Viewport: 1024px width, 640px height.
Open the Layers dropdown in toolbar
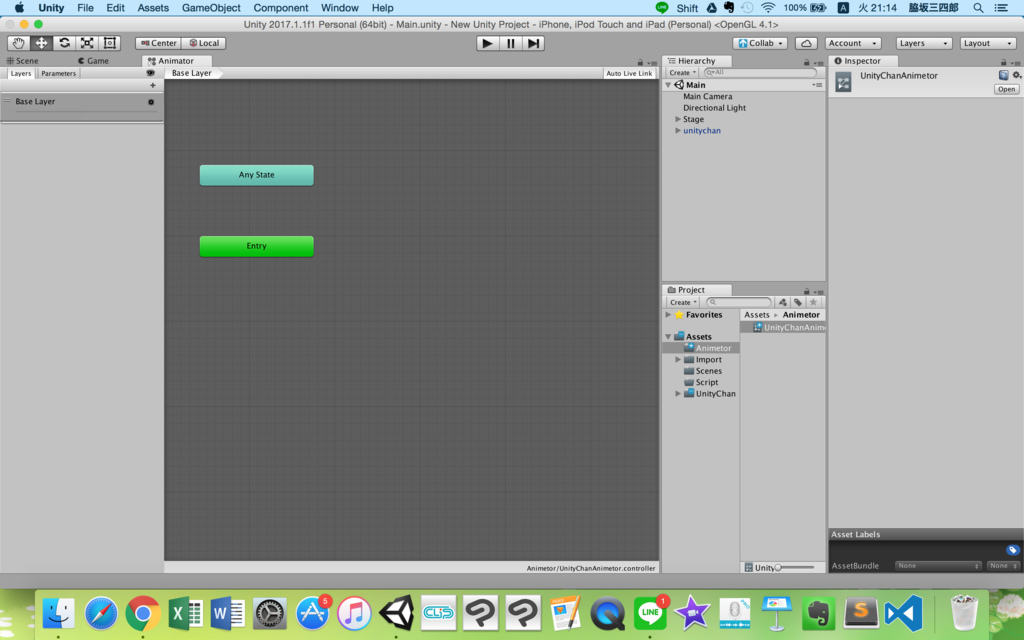[x=923, y=43]
